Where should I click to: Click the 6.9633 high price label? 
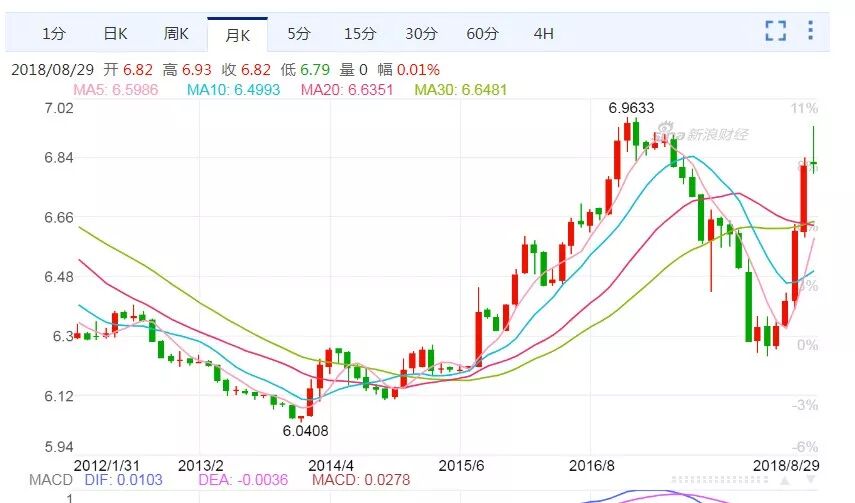631,108
